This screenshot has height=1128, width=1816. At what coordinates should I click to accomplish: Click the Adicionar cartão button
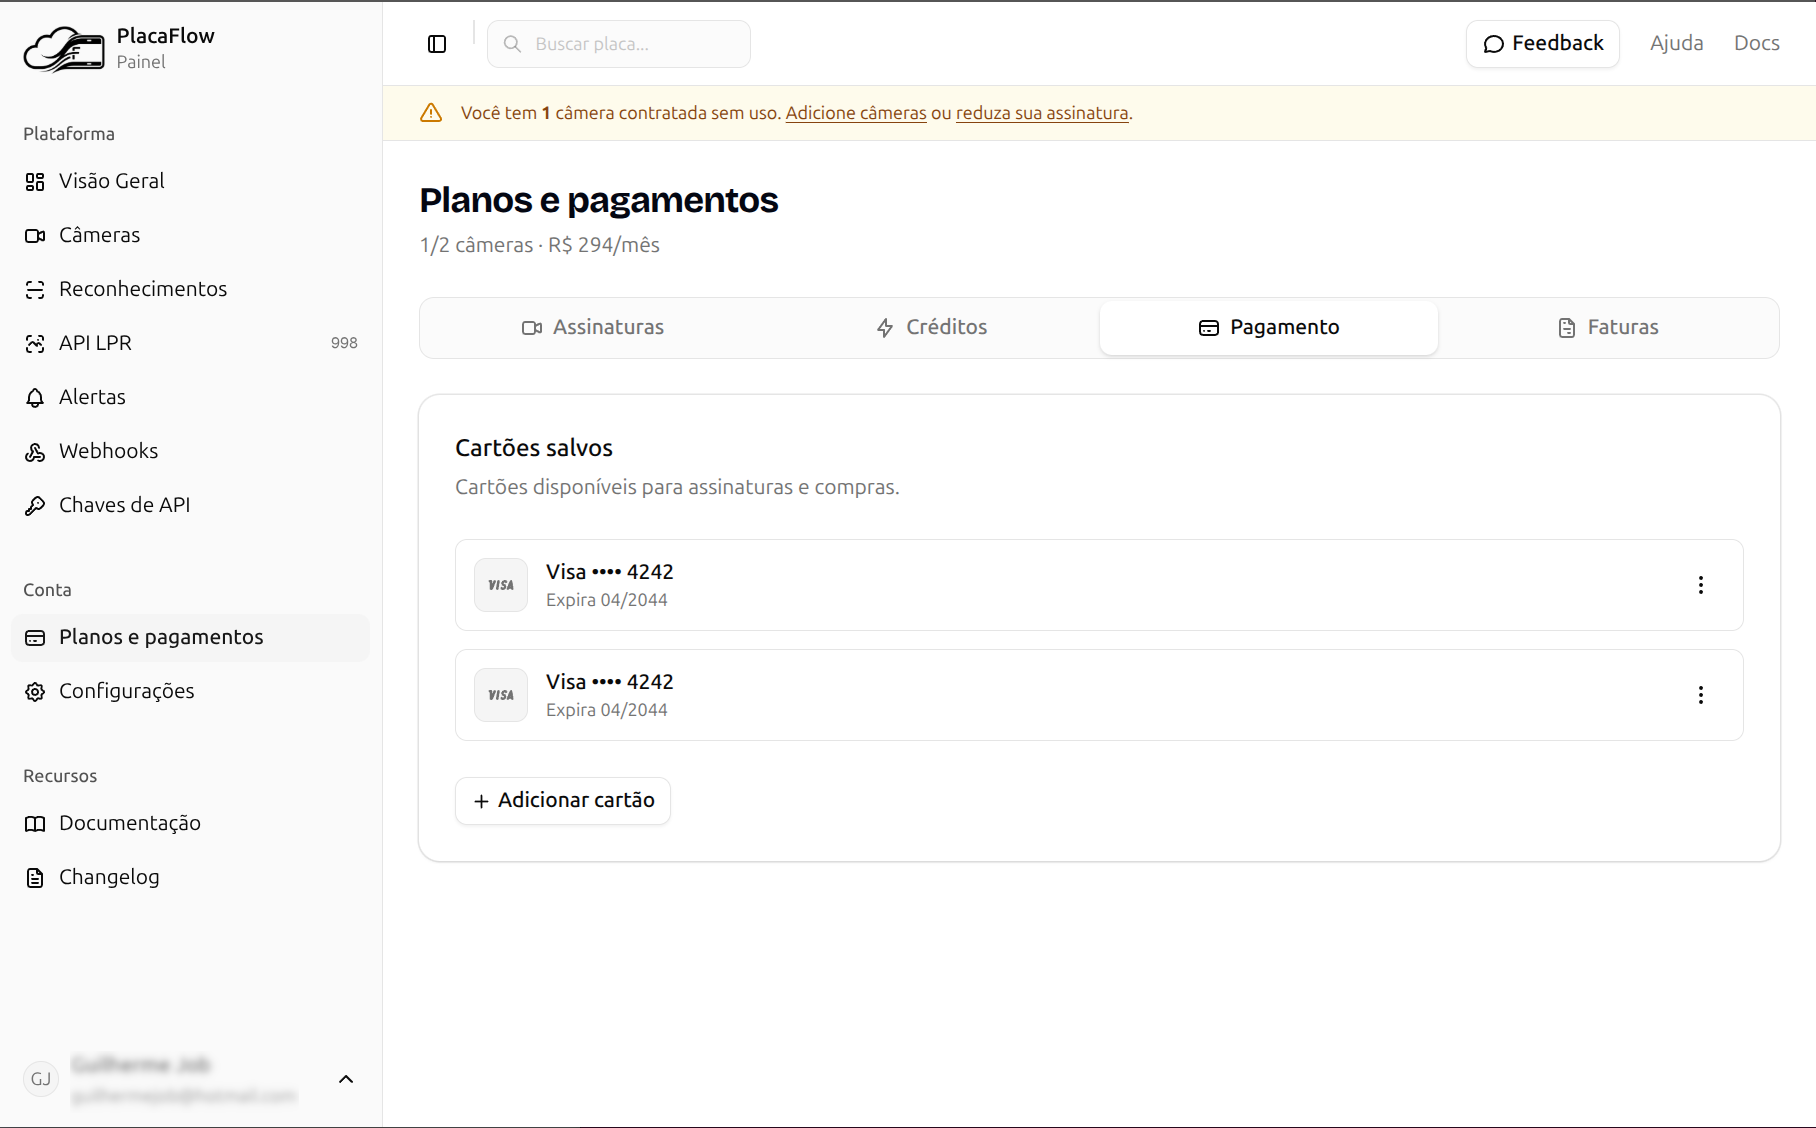(563, 801)
